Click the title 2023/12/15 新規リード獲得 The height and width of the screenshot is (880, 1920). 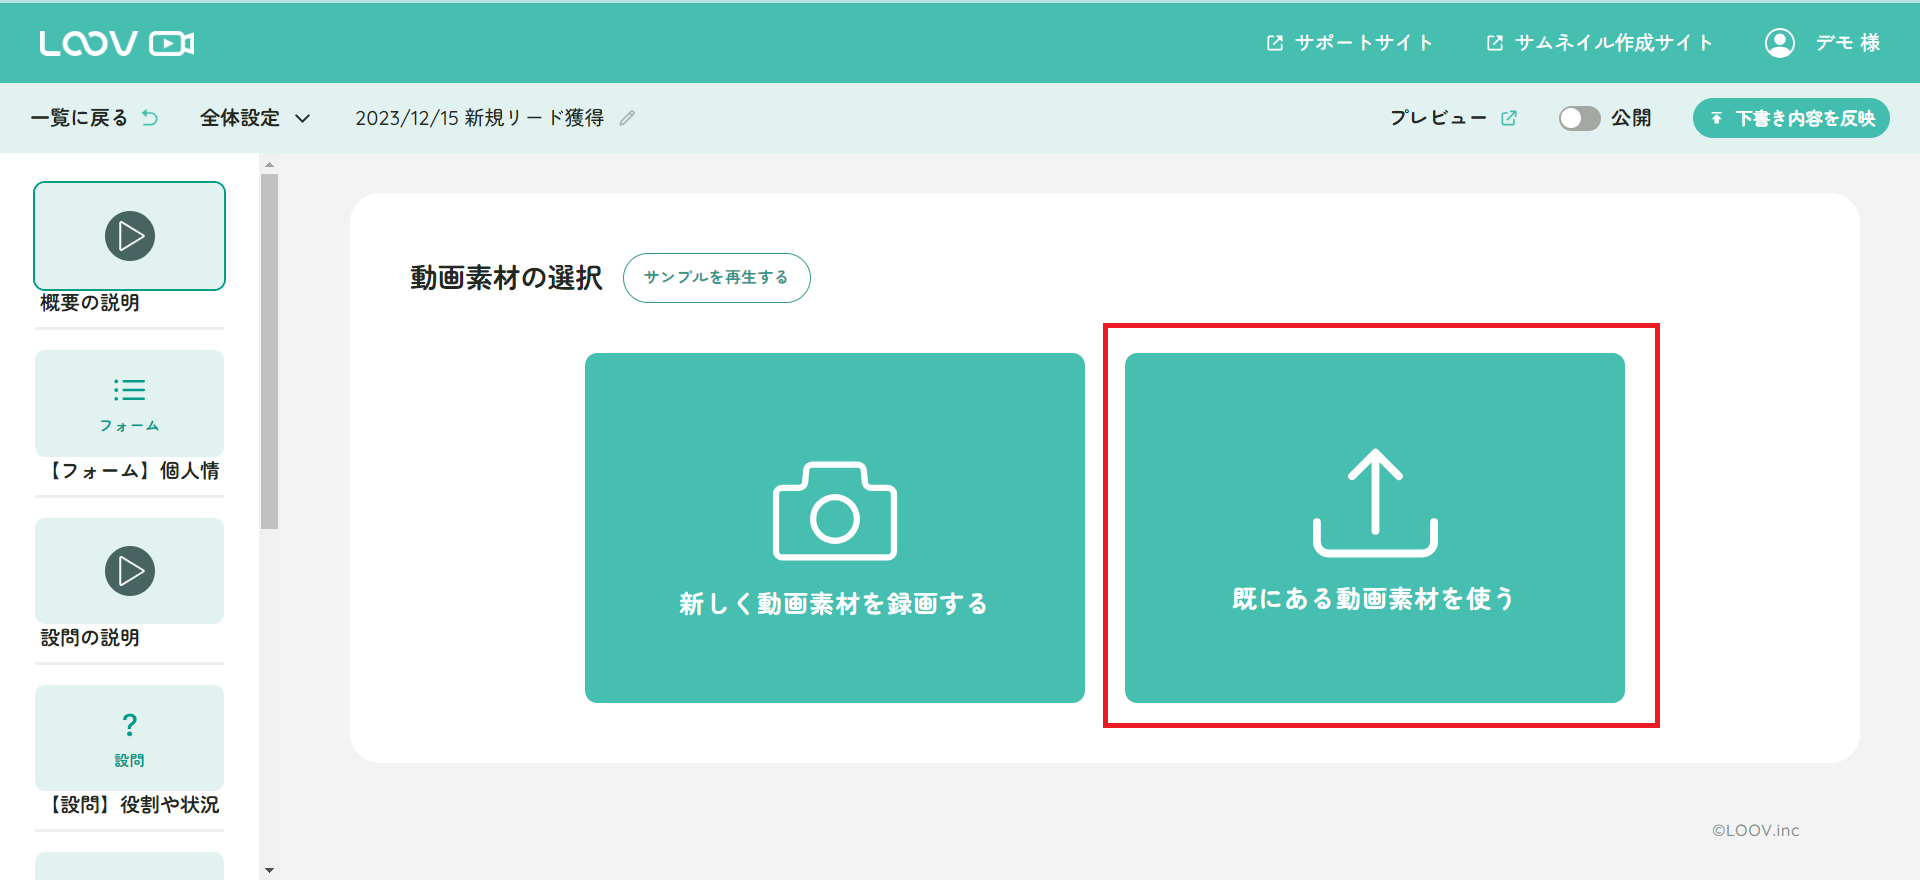click(480, 118)
